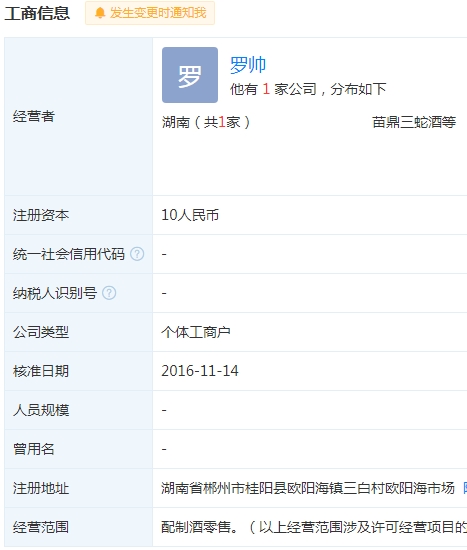467x550 pixels.
Task: Click the 注册地址 row label
Action: 41,488
